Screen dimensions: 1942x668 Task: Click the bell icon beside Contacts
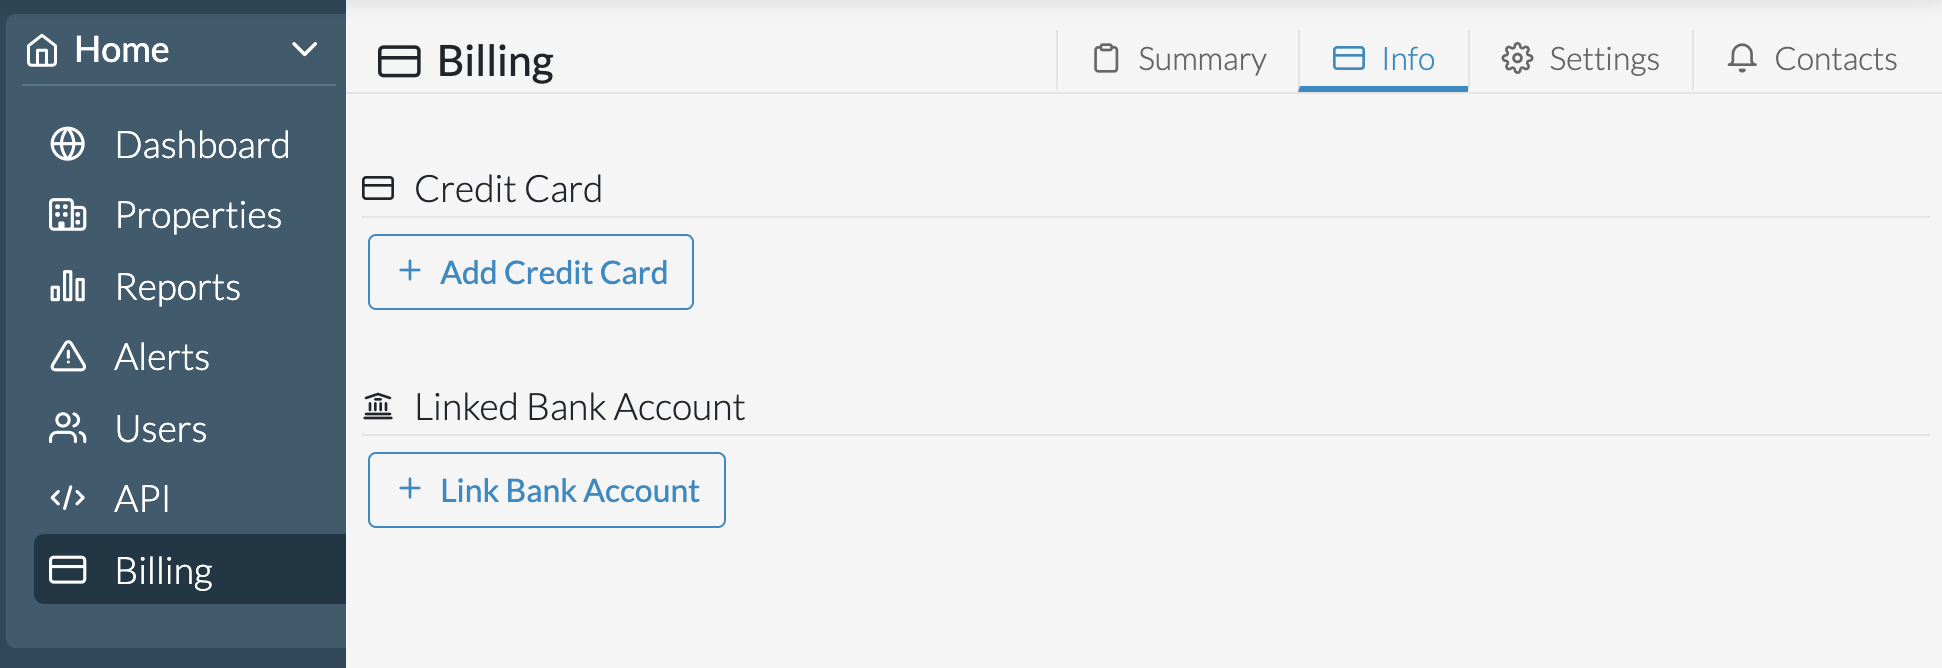click(1742, 59)
